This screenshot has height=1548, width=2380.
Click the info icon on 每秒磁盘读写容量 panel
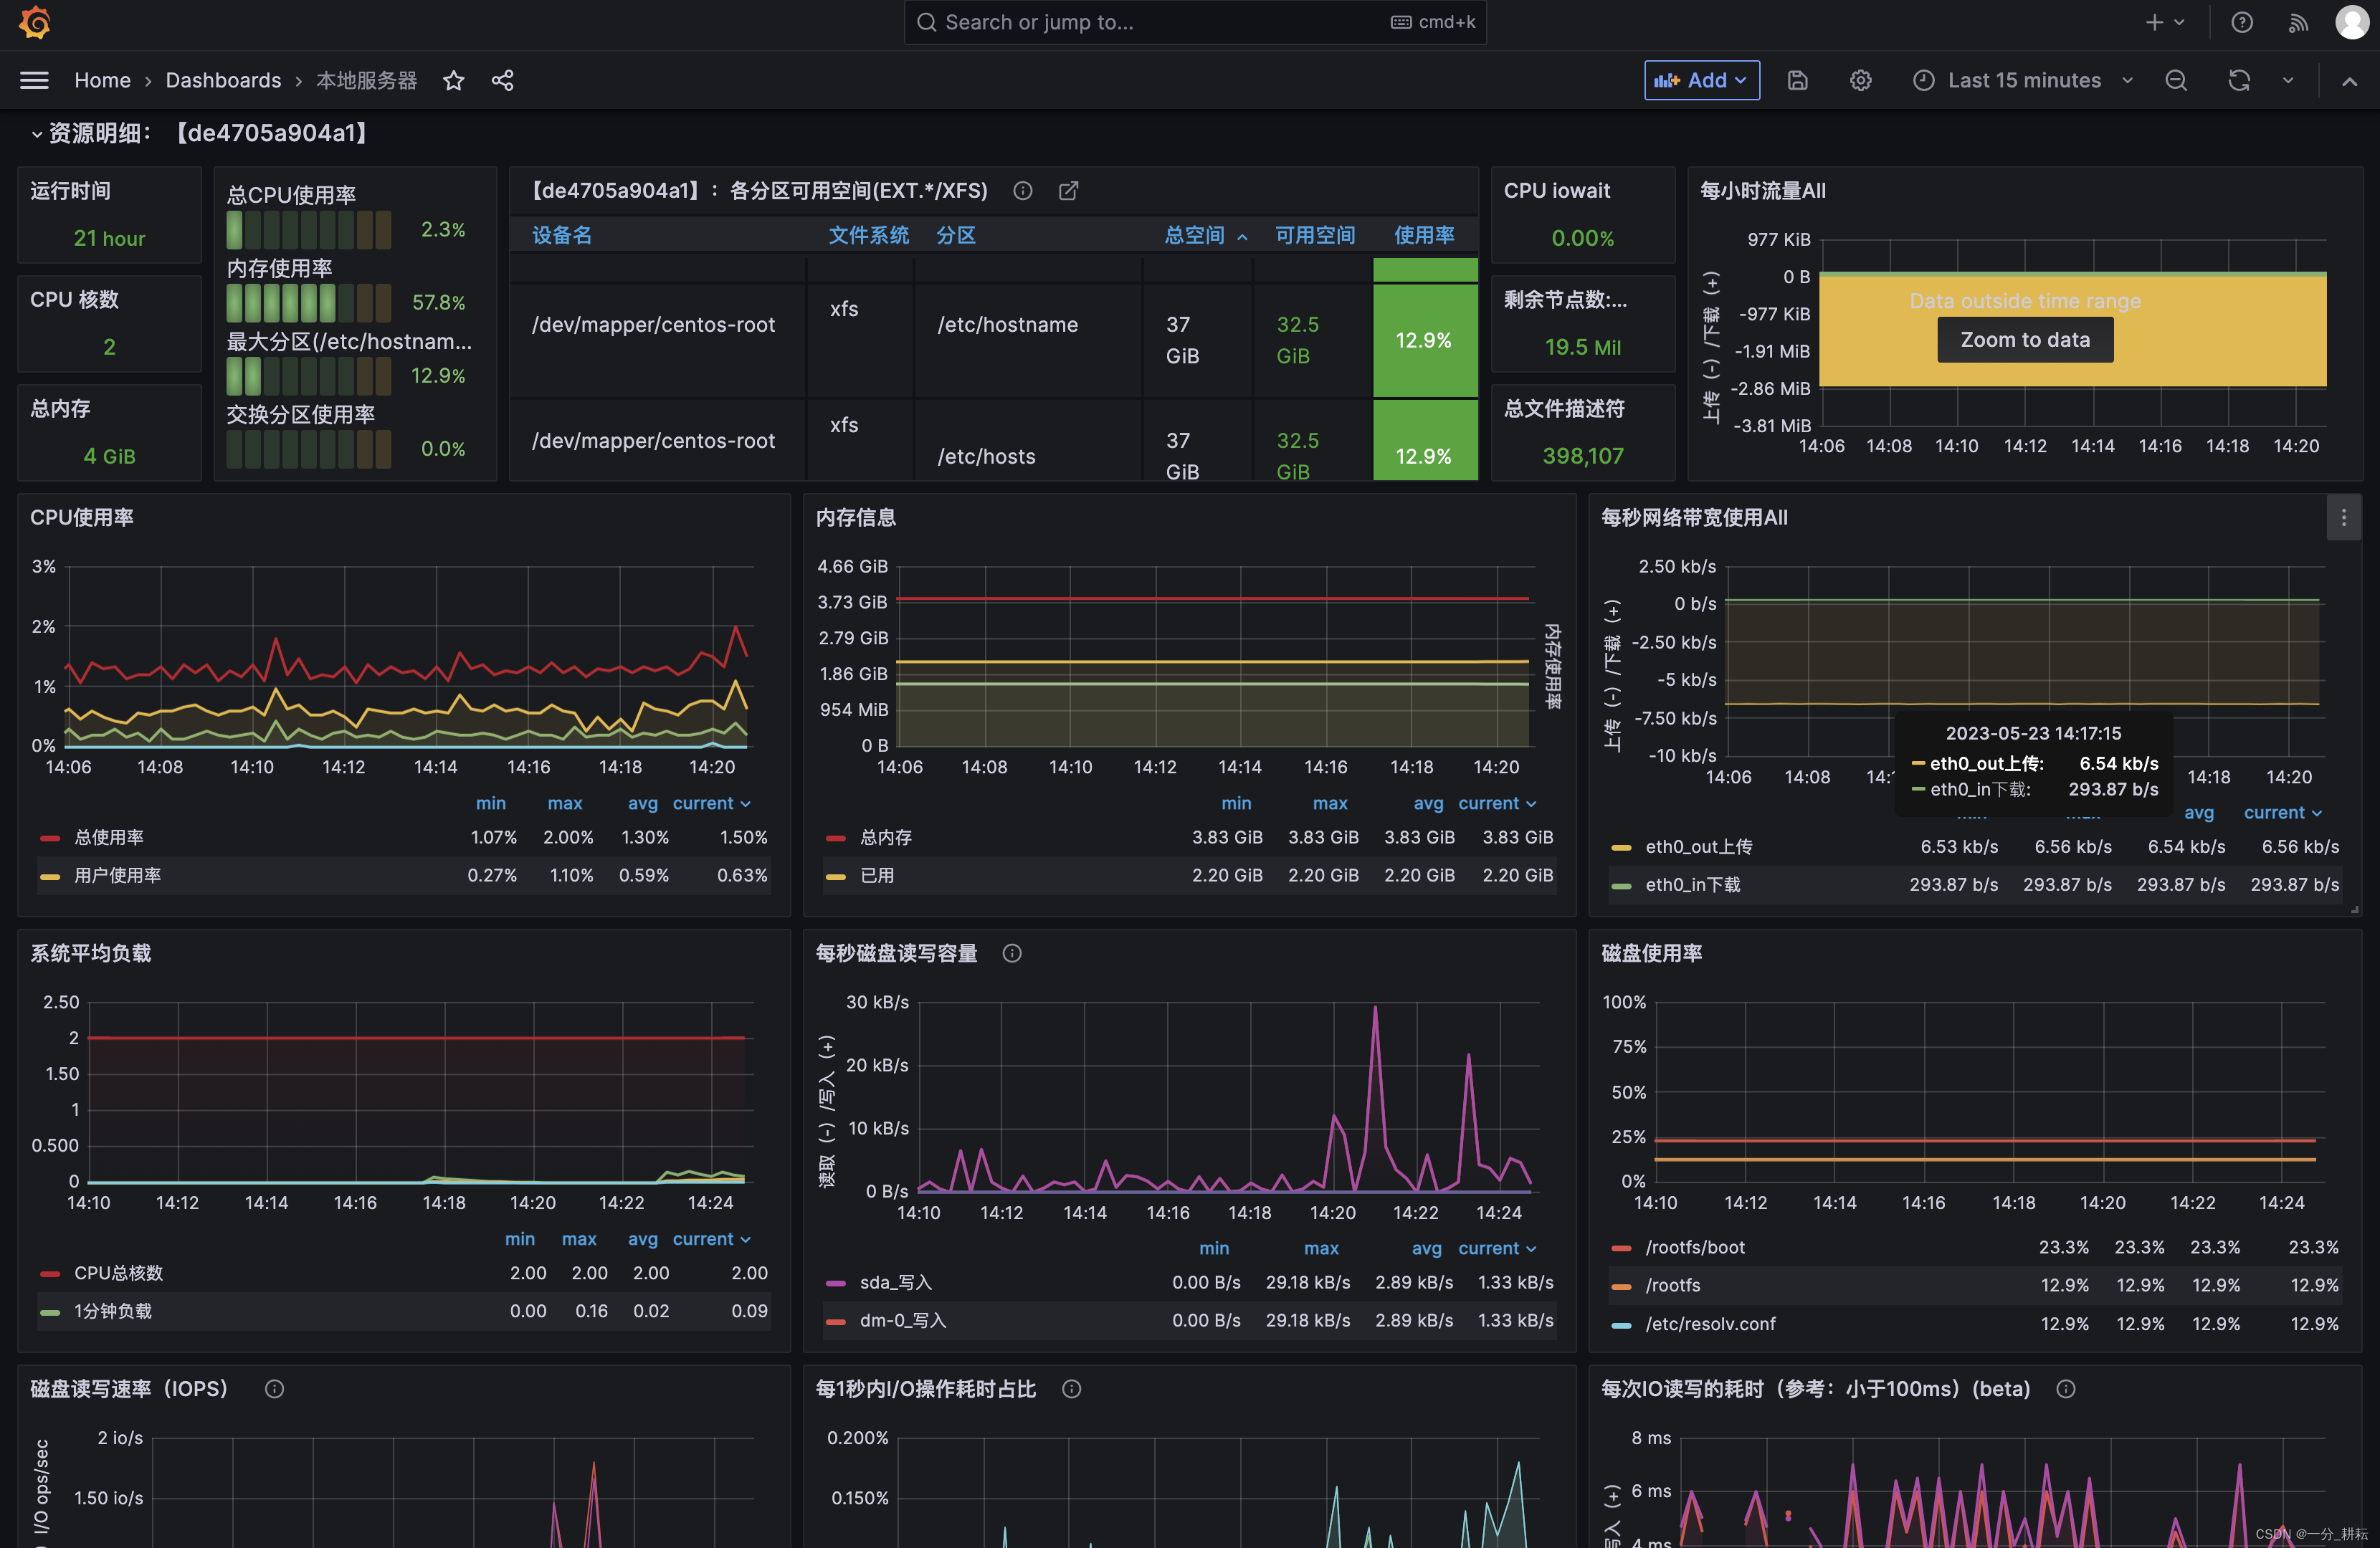click(x=1012, y=953)
